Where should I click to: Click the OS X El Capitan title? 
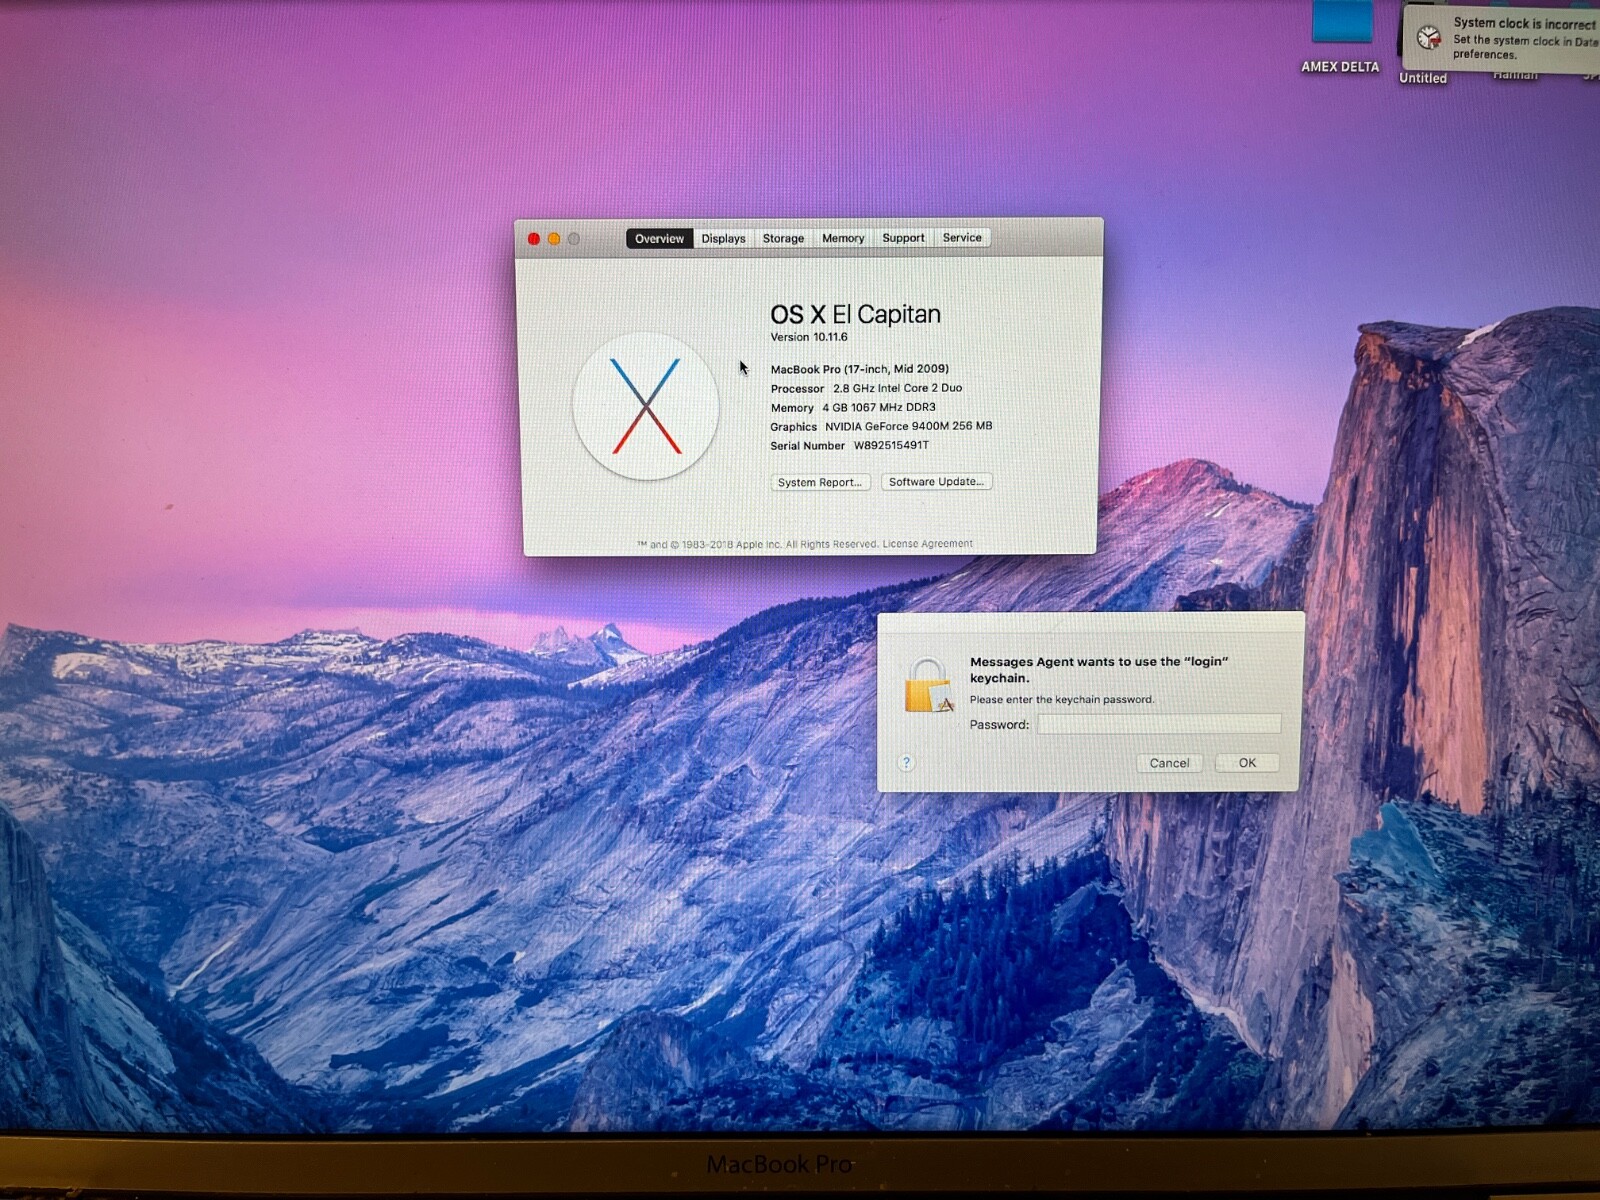pyautogui.click(x=856, y=314)
